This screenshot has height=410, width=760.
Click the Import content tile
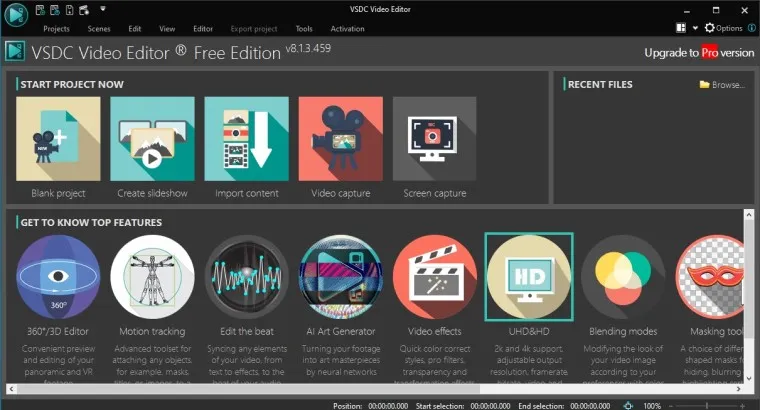point(246,139)
